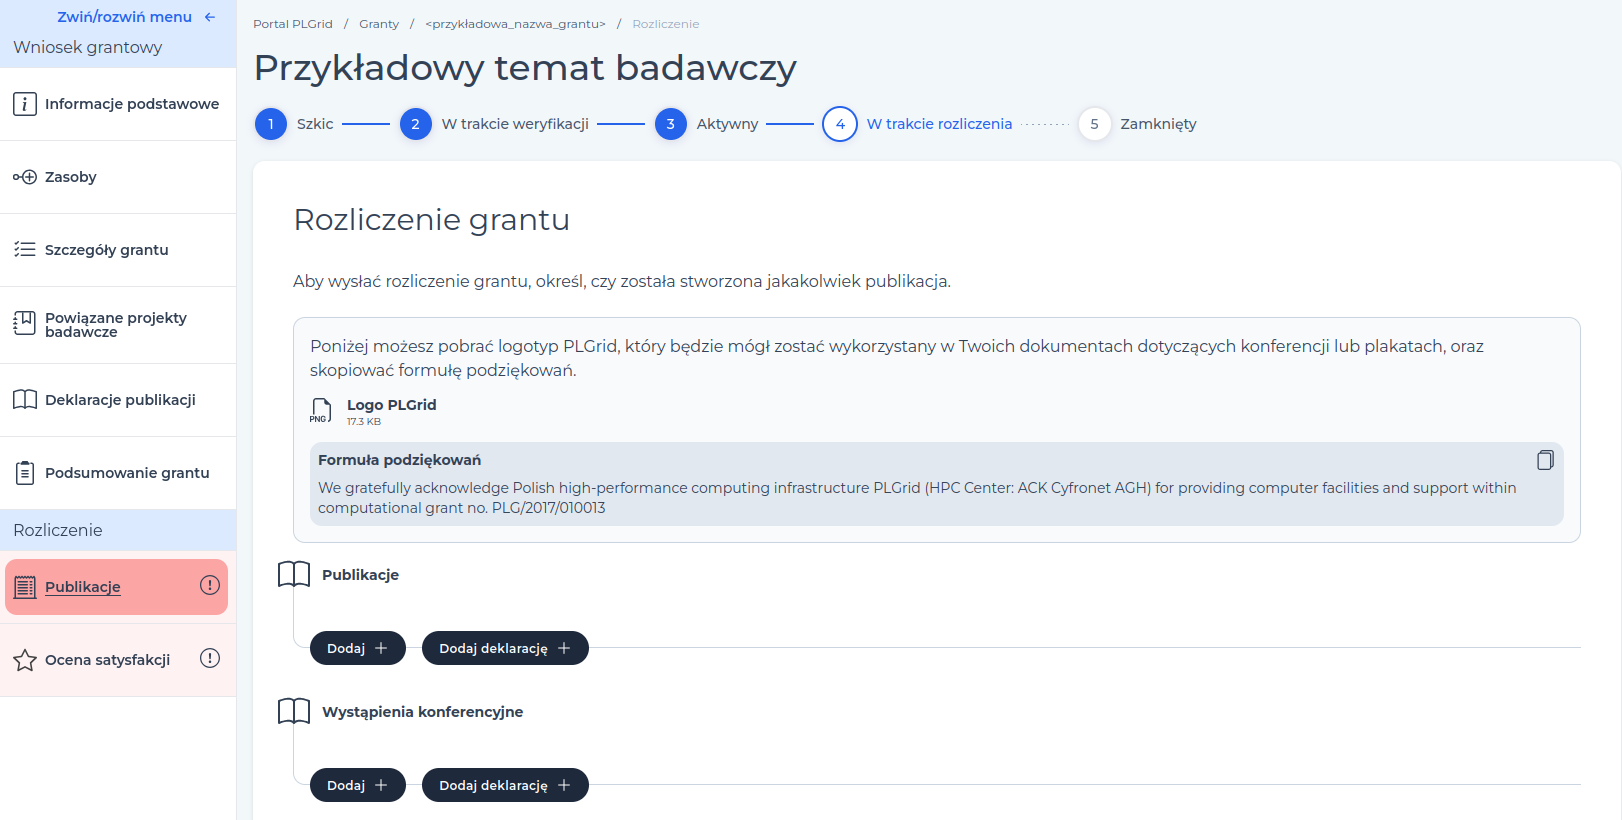Click the 17.3 KB file size text
This screenshot has height=820, width=1622.
coord(364,422)
